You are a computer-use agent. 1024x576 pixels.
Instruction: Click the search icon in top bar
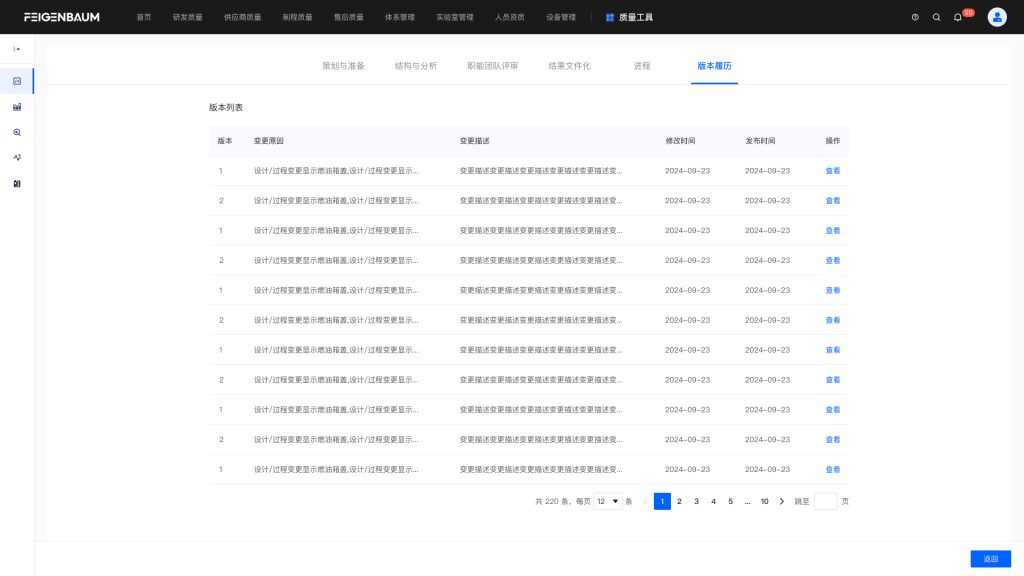tap(936, 17)
